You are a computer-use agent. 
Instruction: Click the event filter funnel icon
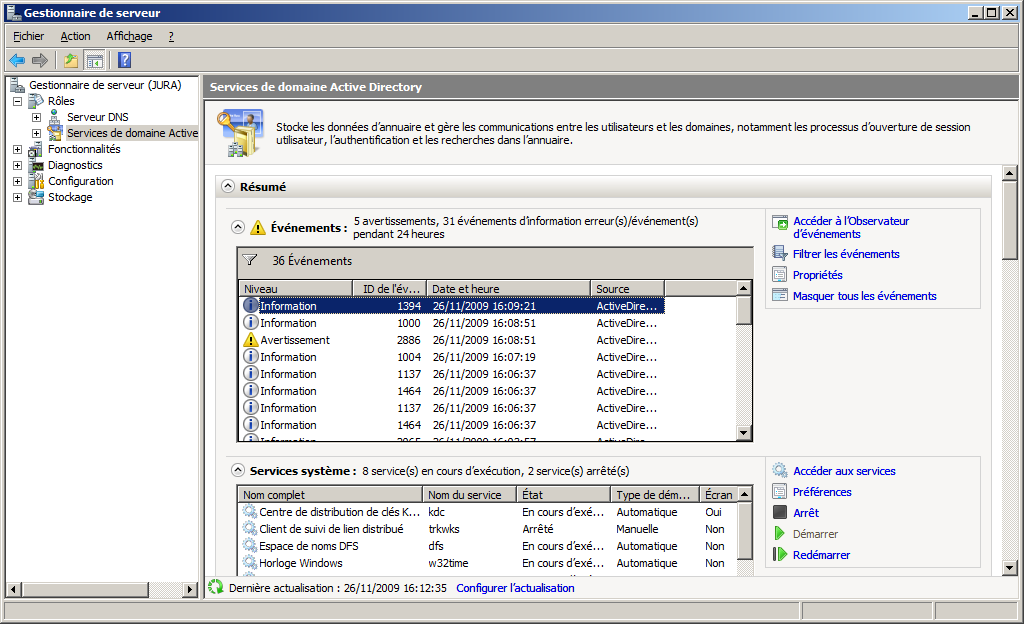pyautogui.click(x=251, y=260)
